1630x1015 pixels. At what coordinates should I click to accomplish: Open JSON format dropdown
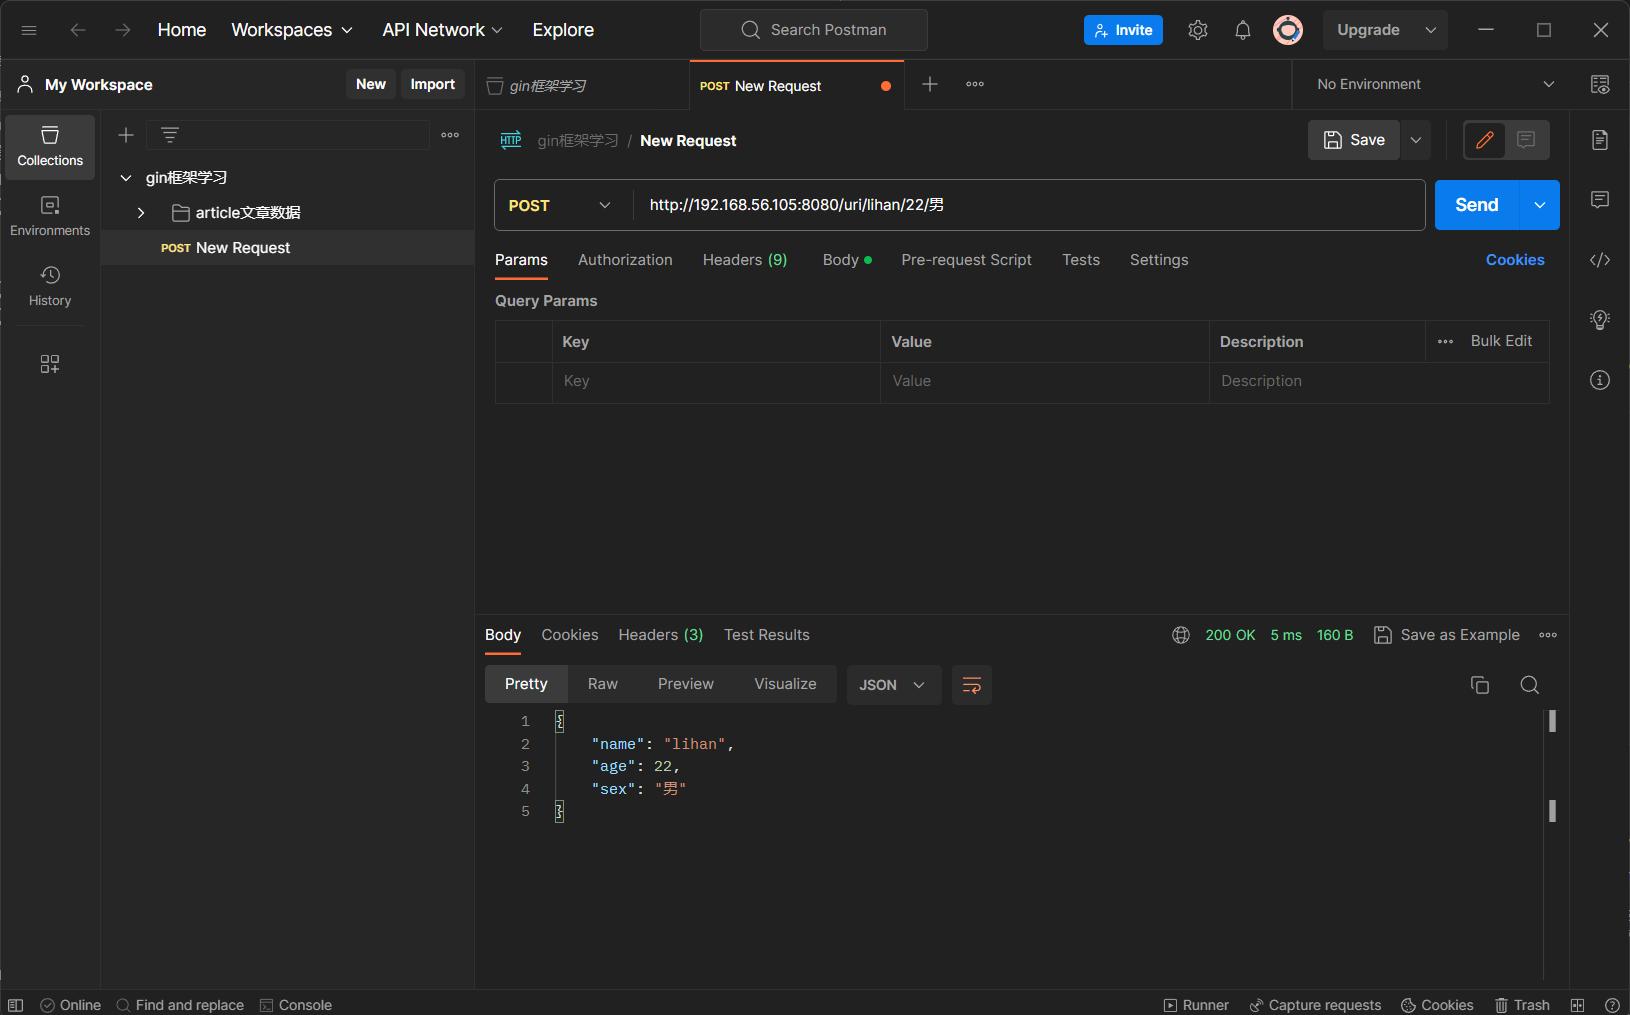[893, 685]
